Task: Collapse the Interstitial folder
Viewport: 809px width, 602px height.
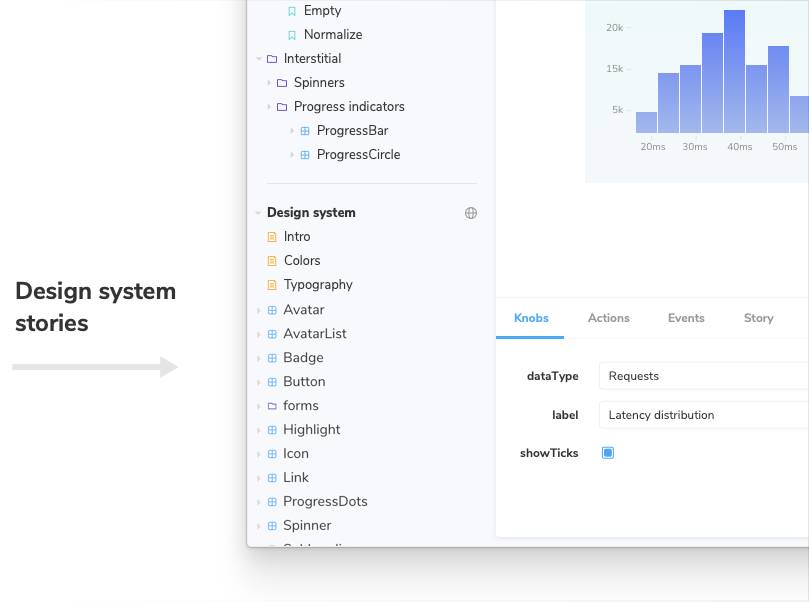Action: (x=258, y=58)
